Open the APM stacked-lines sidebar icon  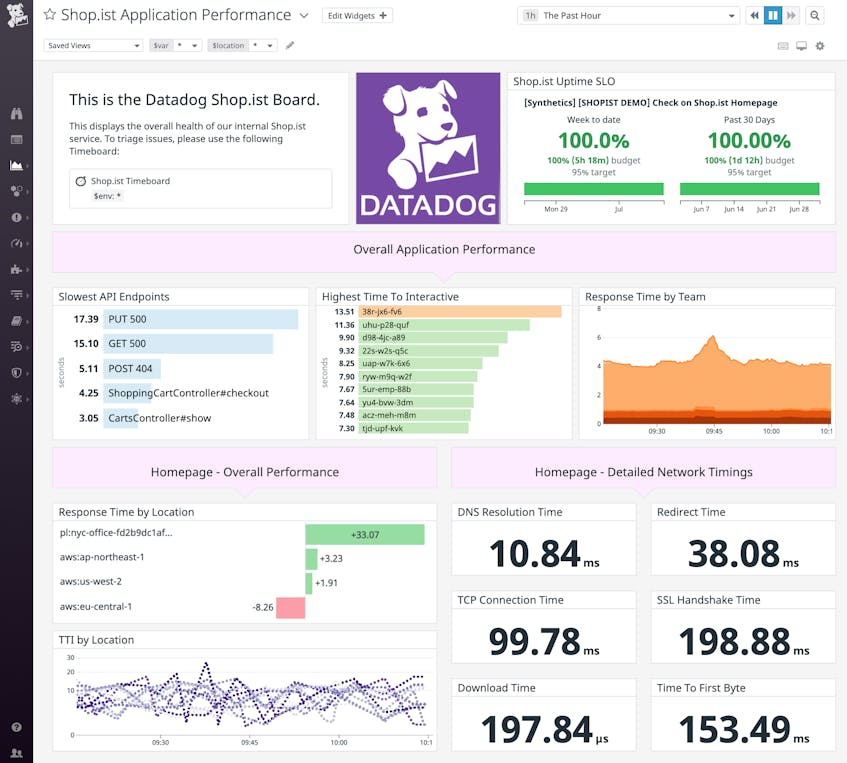click(17, 295)
